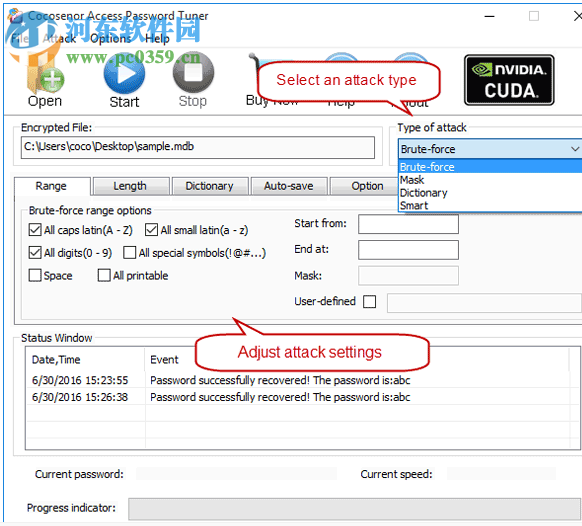Screen dimensions: 582x526
Task: Select the 15:23:55 status log row
Action: click(x=303, y=380)
